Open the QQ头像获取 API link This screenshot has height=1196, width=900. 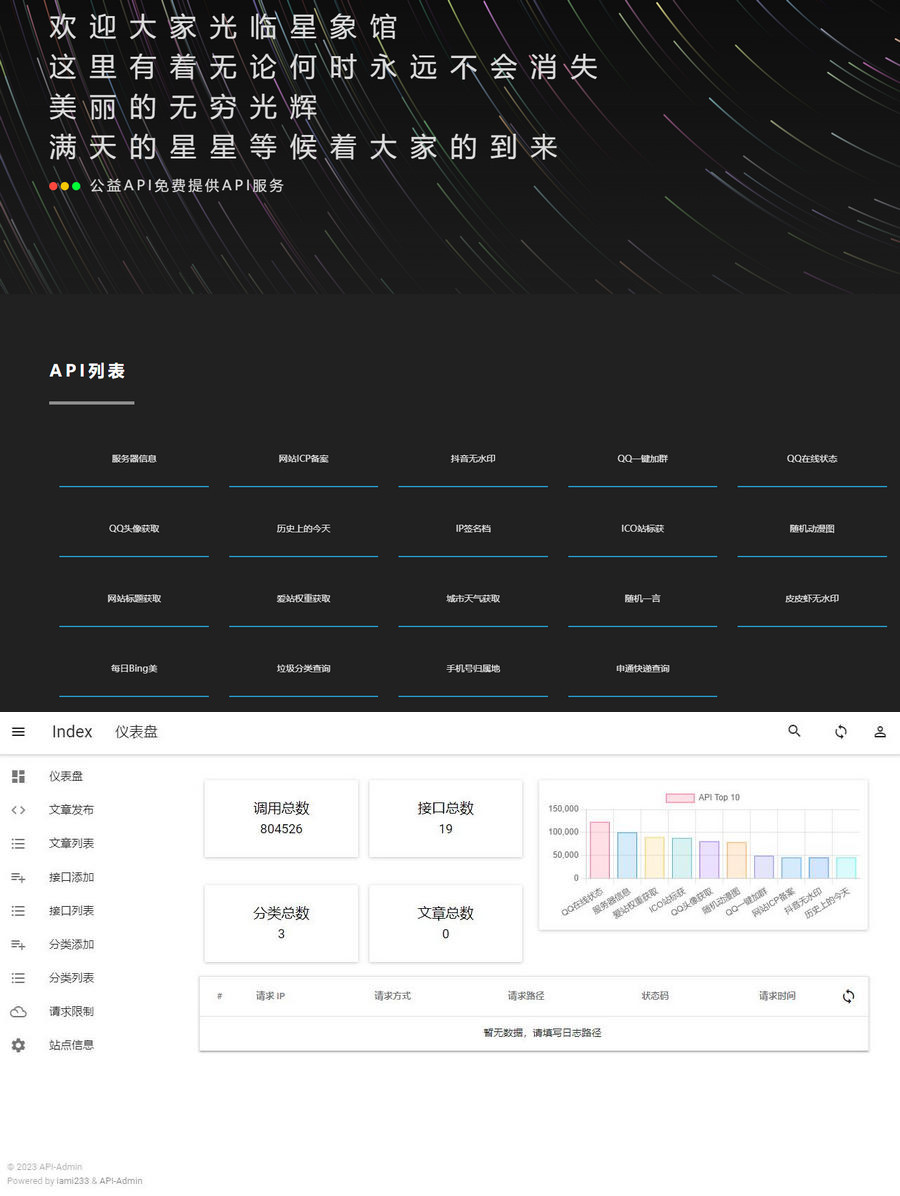133,528
